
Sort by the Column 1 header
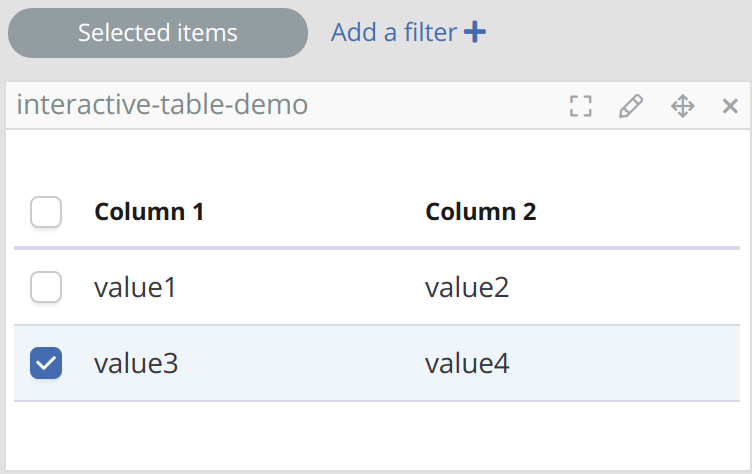point(149,212)
